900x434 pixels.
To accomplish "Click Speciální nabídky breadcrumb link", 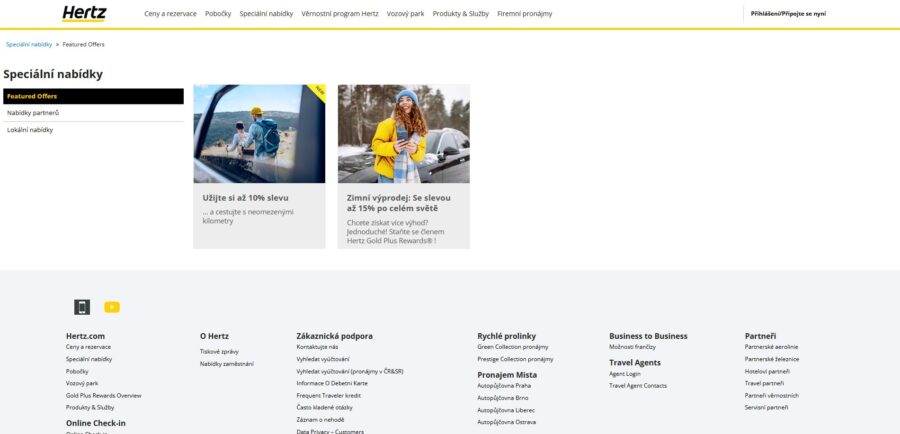I will (x=29, y=44).
